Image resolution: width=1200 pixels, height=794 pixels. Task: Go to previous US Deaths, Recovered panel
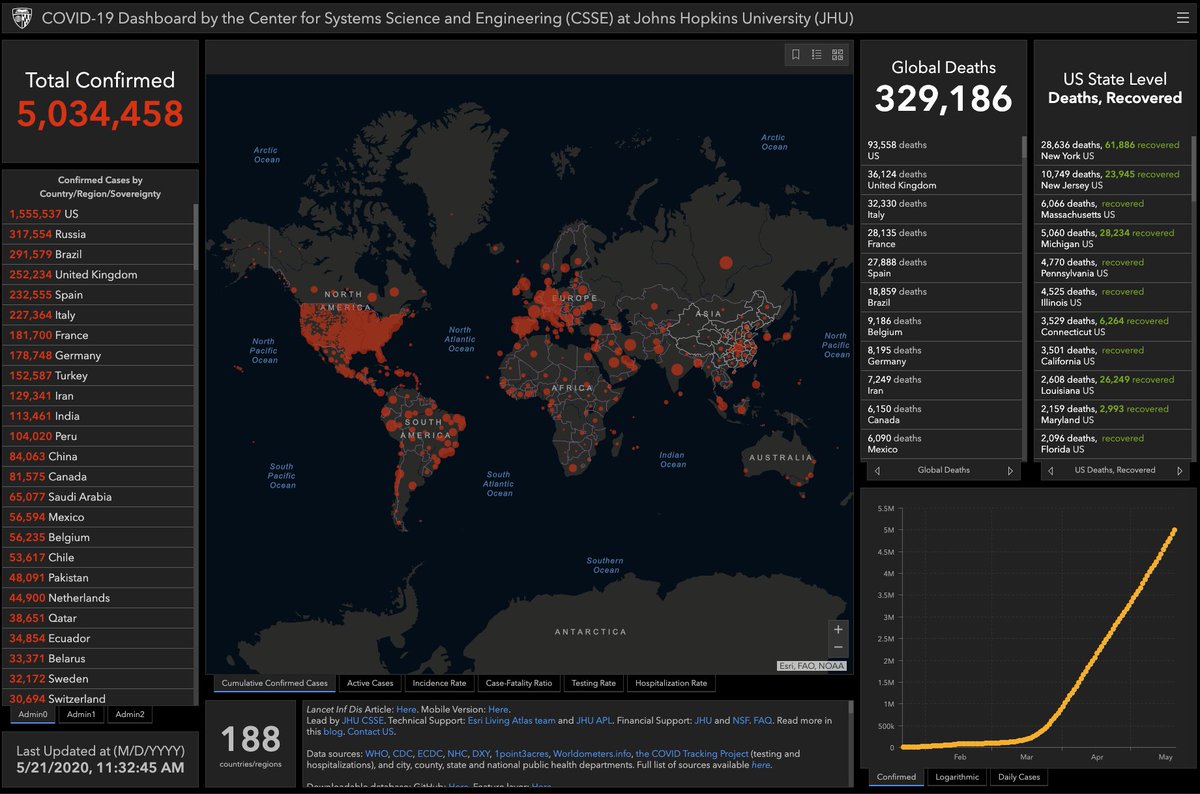(1050, 470)
